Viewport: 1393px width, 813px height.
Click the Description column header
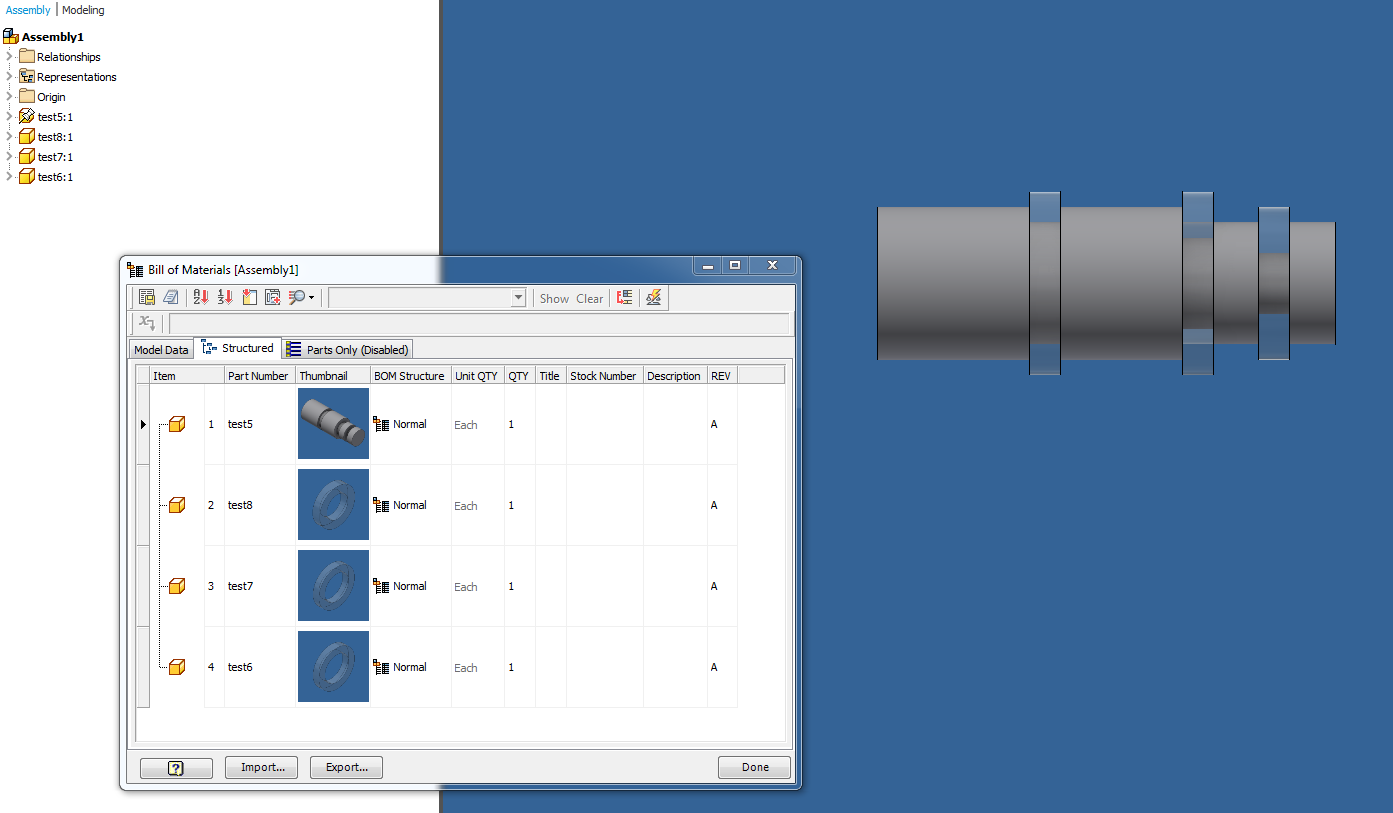point(675,376)
